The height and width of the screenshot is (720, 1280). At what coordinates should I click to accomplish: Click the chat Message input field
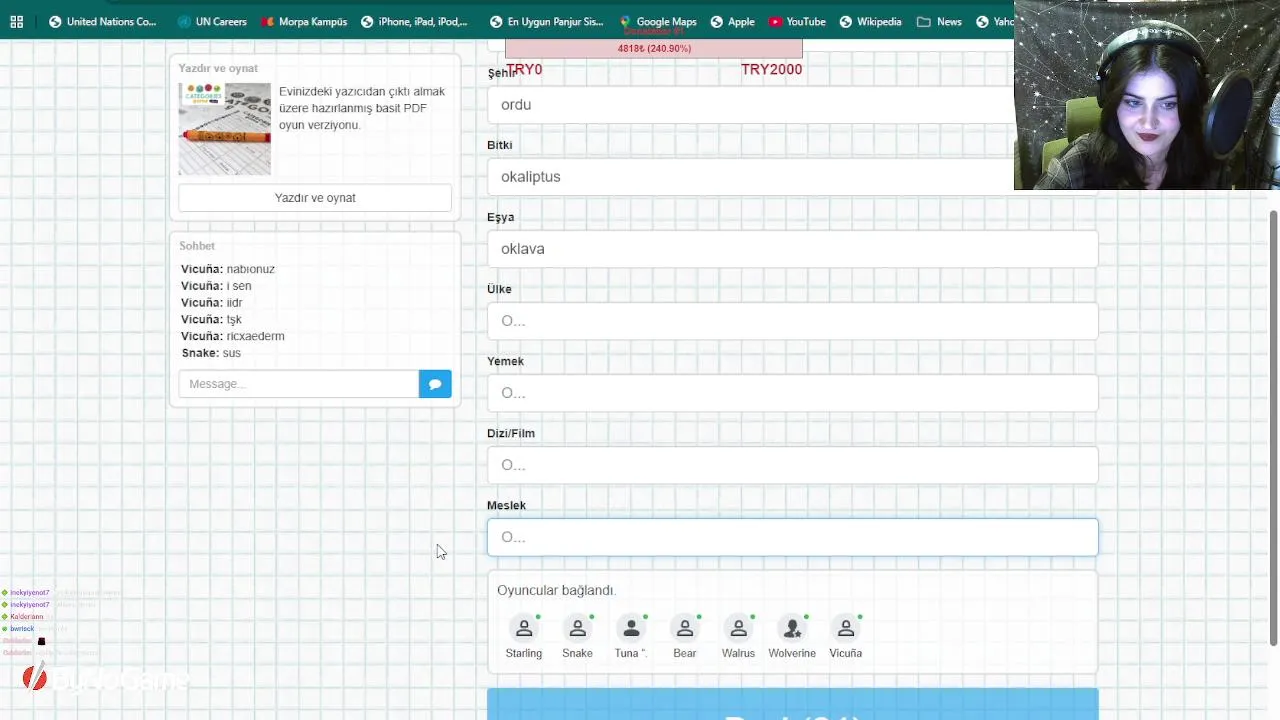point(298,384)
